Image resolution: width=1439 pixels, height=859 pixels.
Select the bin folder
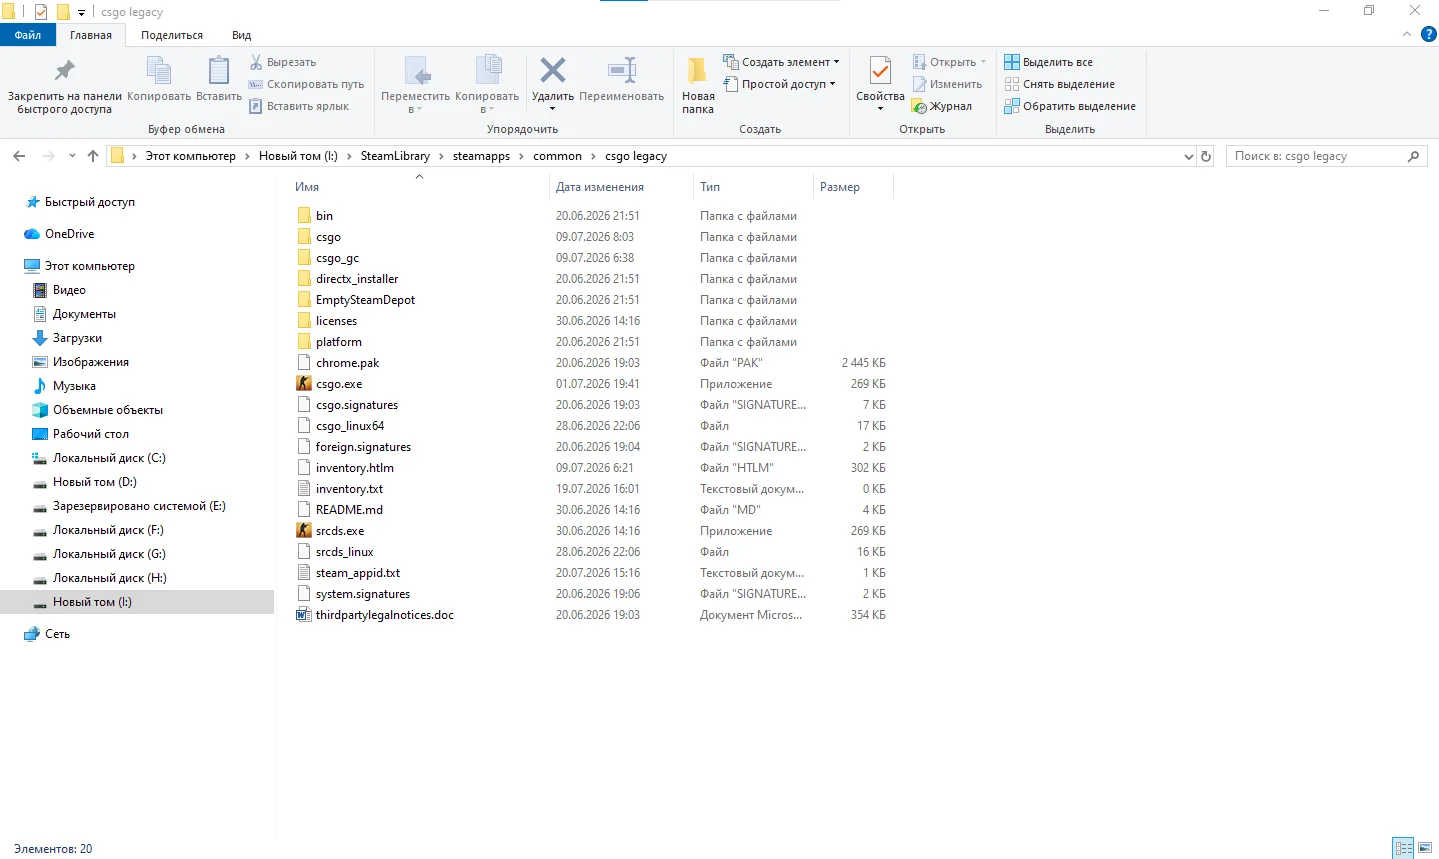click(324, 216)
